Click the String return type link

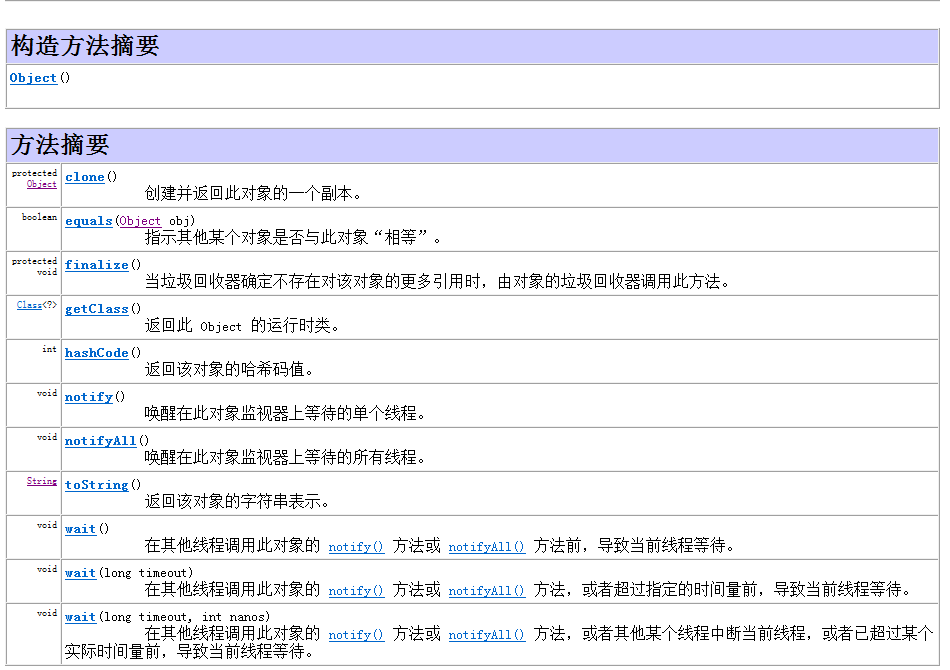(x=40, y=481)
